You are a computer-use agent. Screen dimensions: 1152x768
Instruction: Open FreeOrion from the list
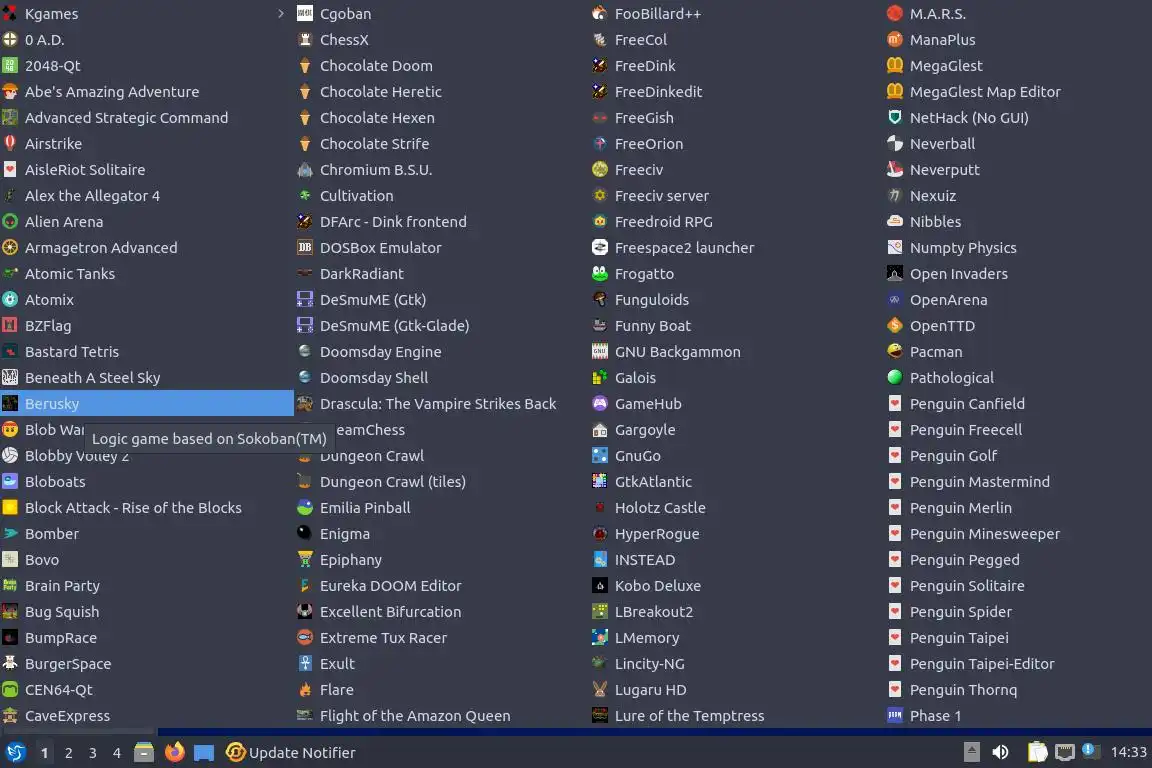736,143
